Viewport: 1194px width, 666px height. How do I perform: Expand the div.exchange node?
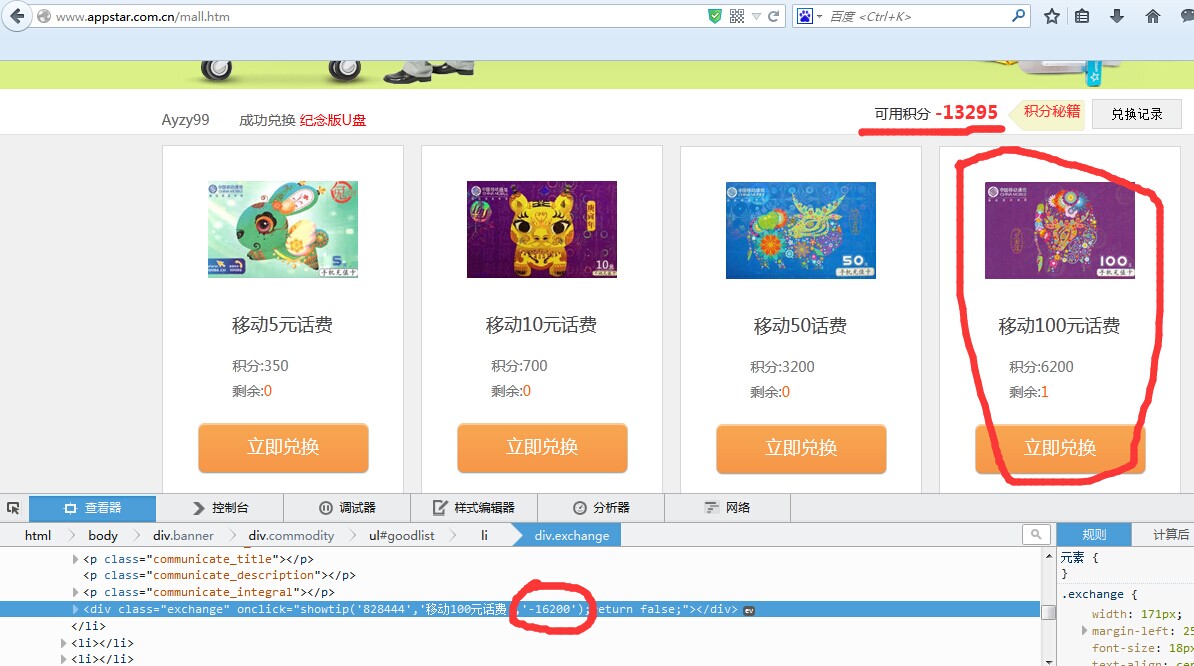tap(75, 609)
